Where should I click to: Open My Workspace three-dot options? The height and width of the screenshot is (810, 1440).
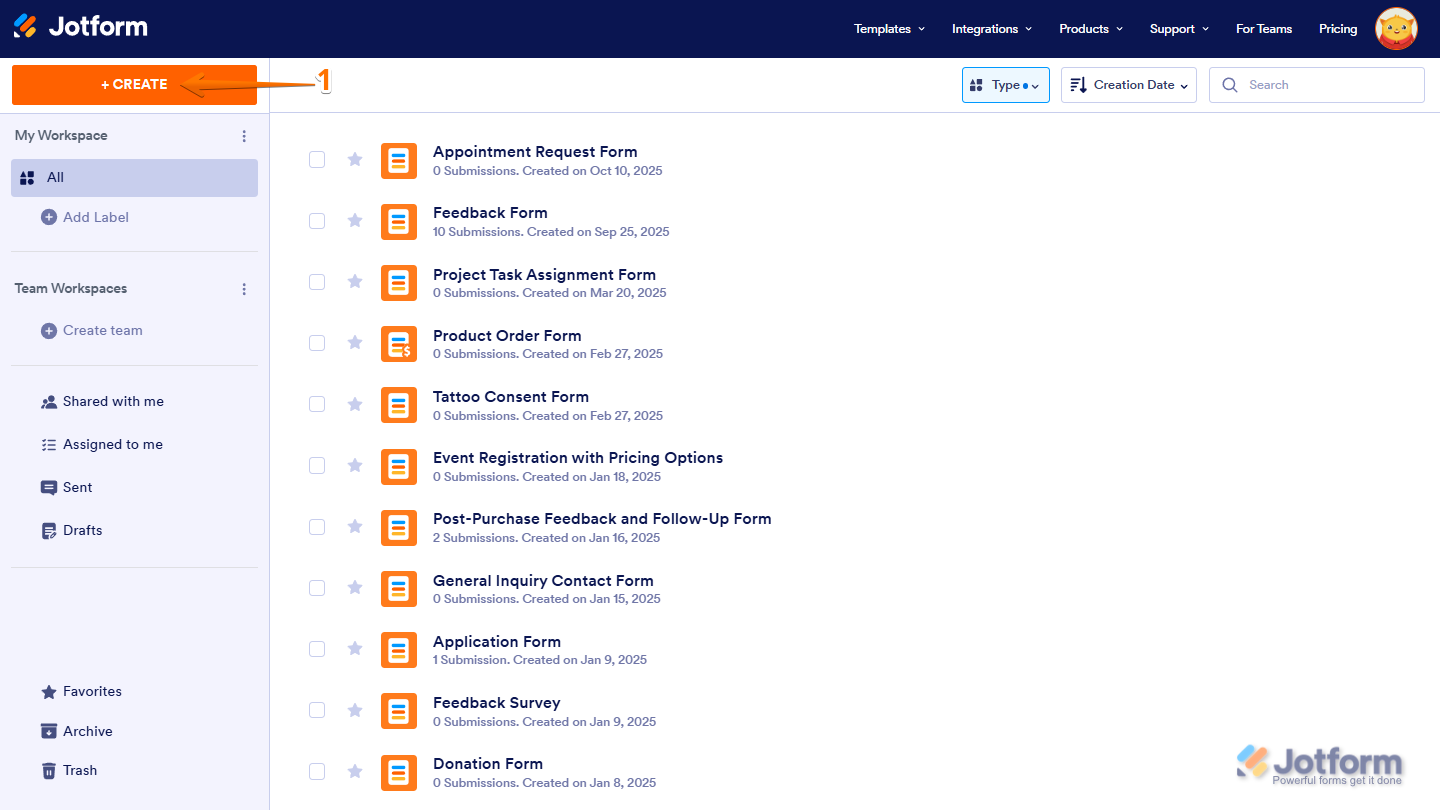coord(244,136)
